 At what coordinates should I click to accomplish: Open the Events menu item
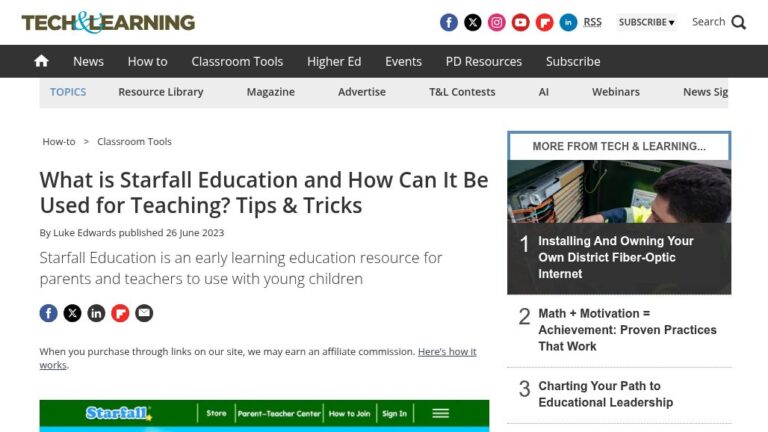403,62
